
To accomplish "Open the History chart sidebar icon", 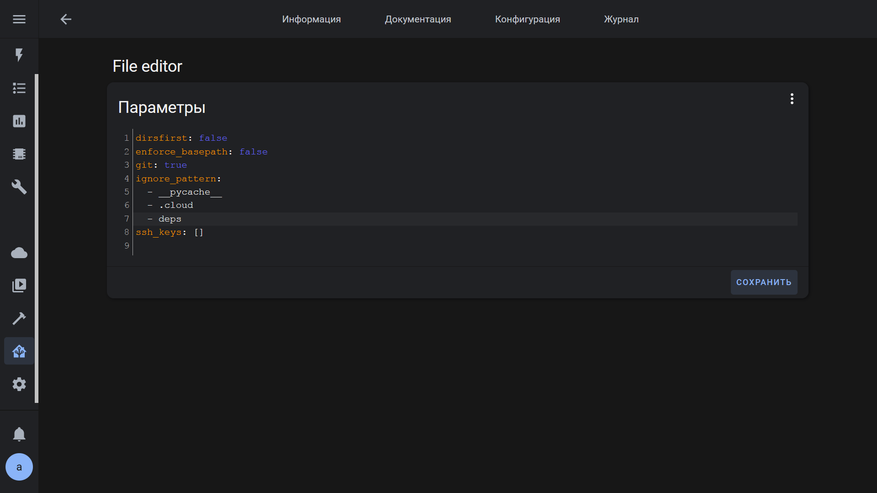I will 19,121.
